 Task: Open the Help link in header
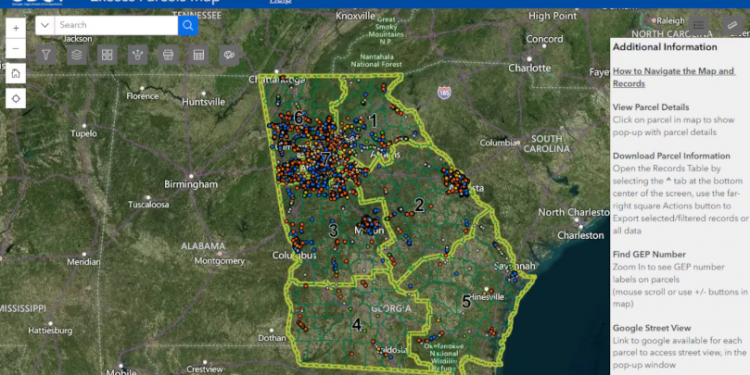[280, 1]
